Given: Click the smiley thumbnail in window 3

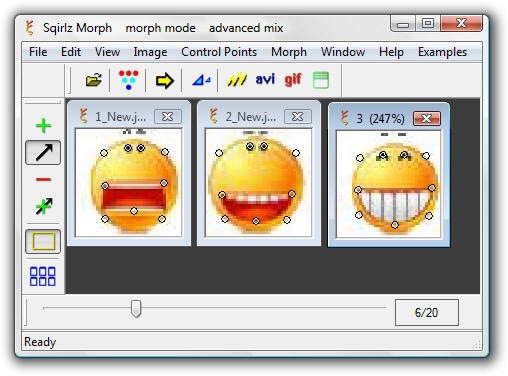Looking at the screenshot, I should [x=389, y=184].
